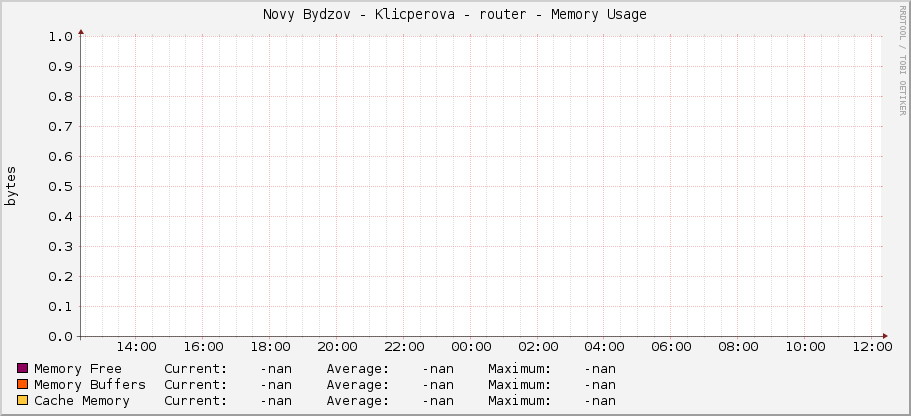Click the 22:00 time axis label

pos(404,347)
